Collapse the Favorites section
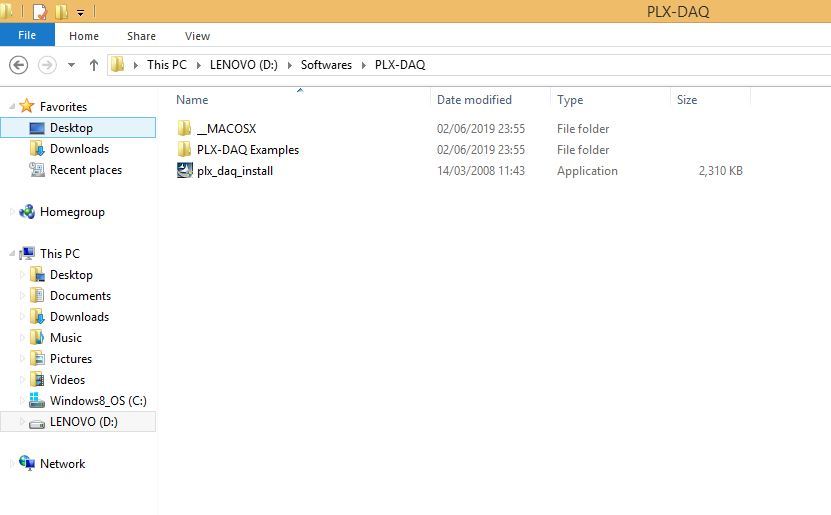 pos(12,107)
